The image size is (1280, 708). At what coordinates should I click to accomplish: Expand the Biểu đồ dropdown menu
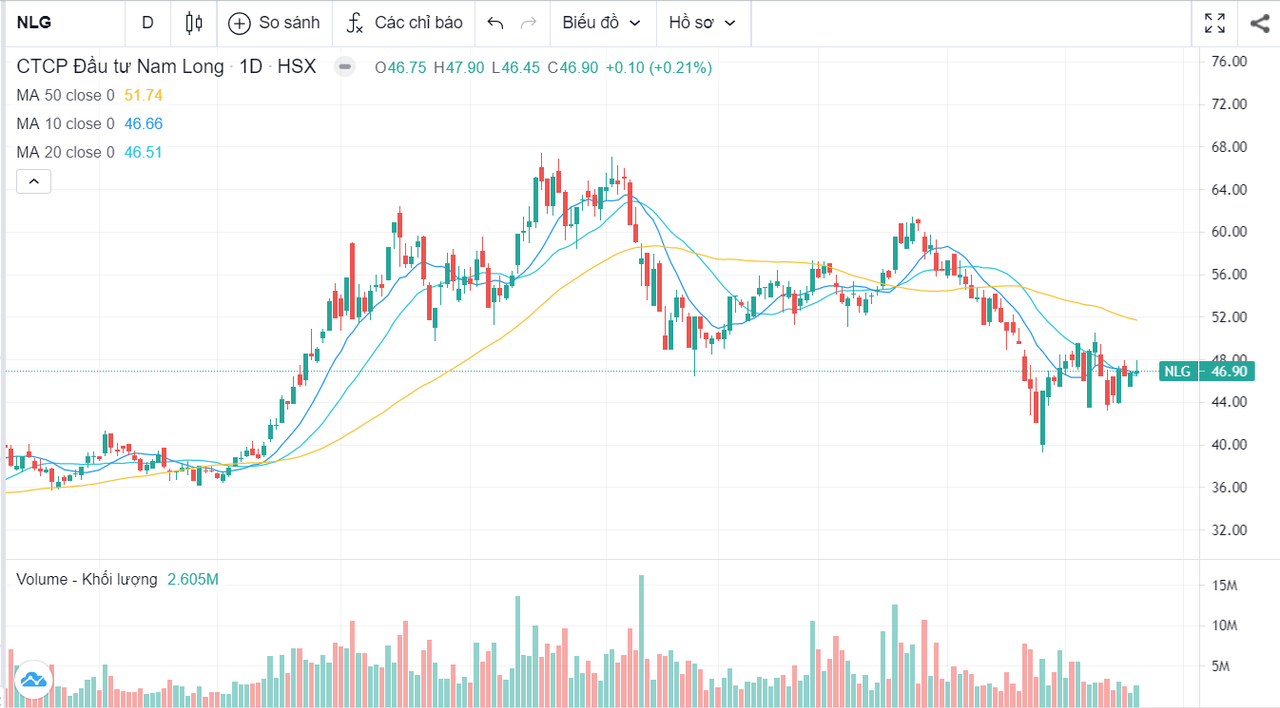[602, 22]
